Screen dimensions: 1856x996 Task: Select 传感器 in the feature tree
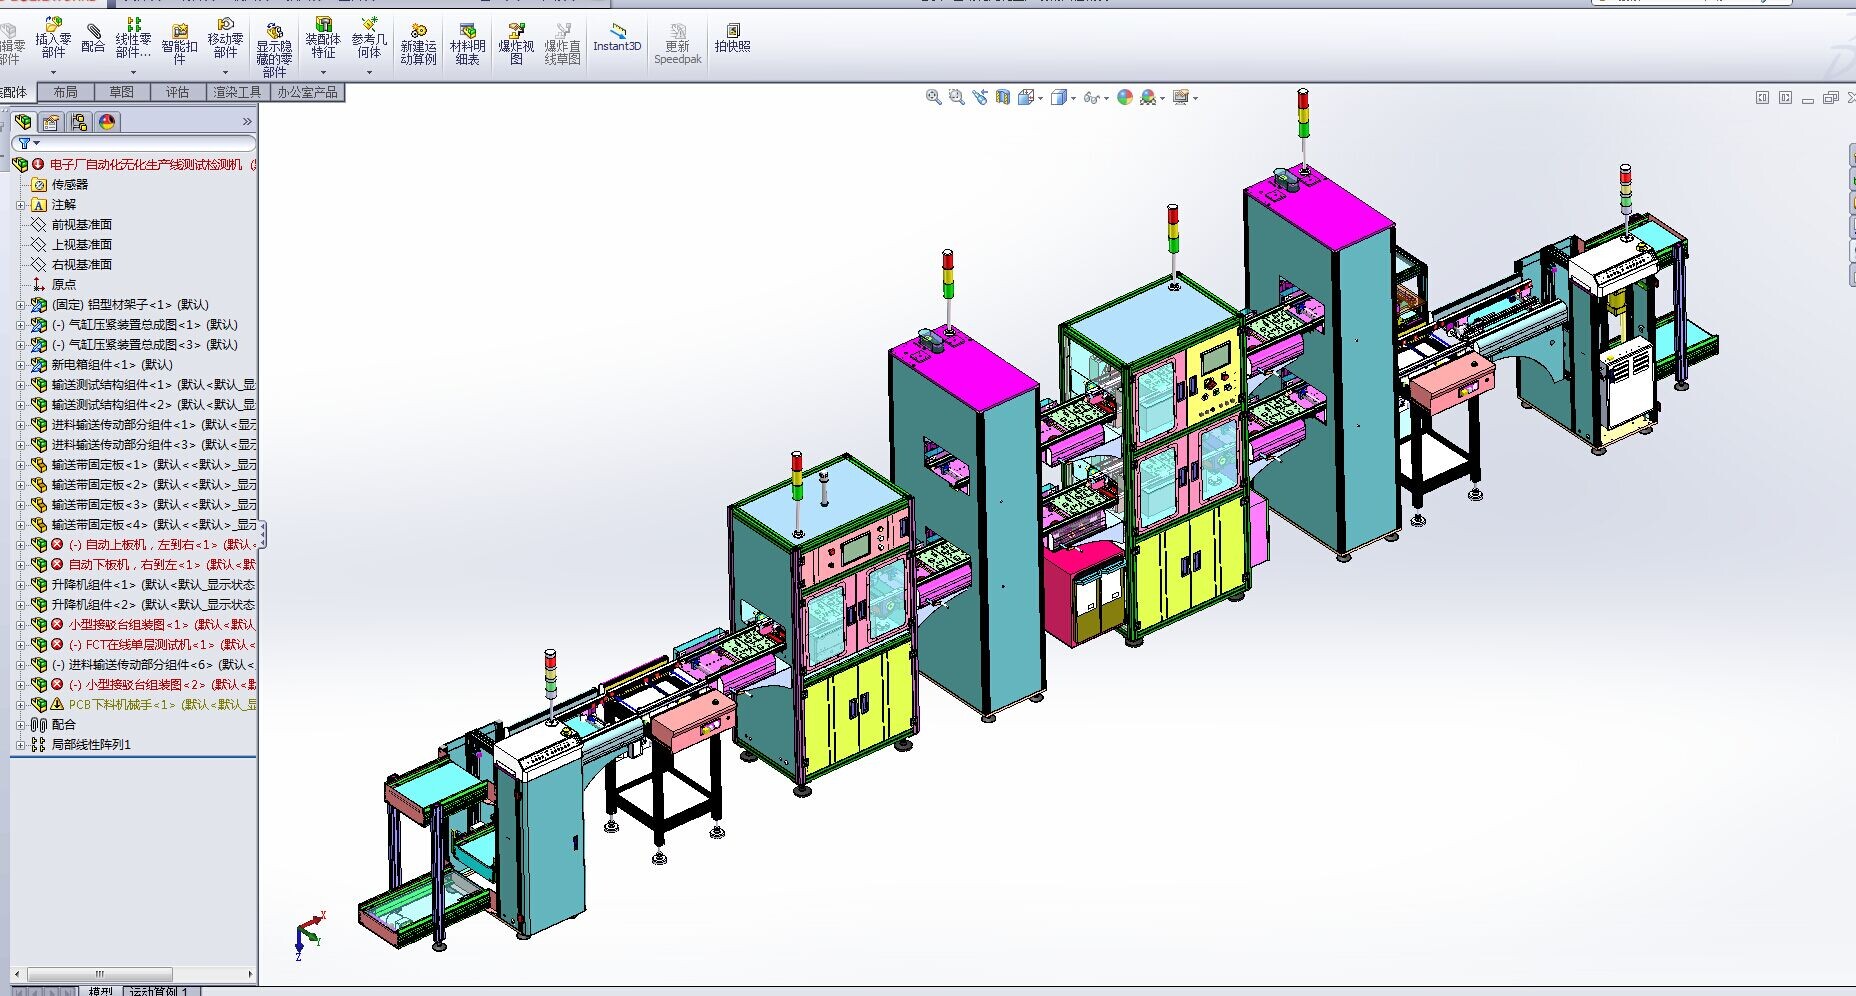click(70, 185)
